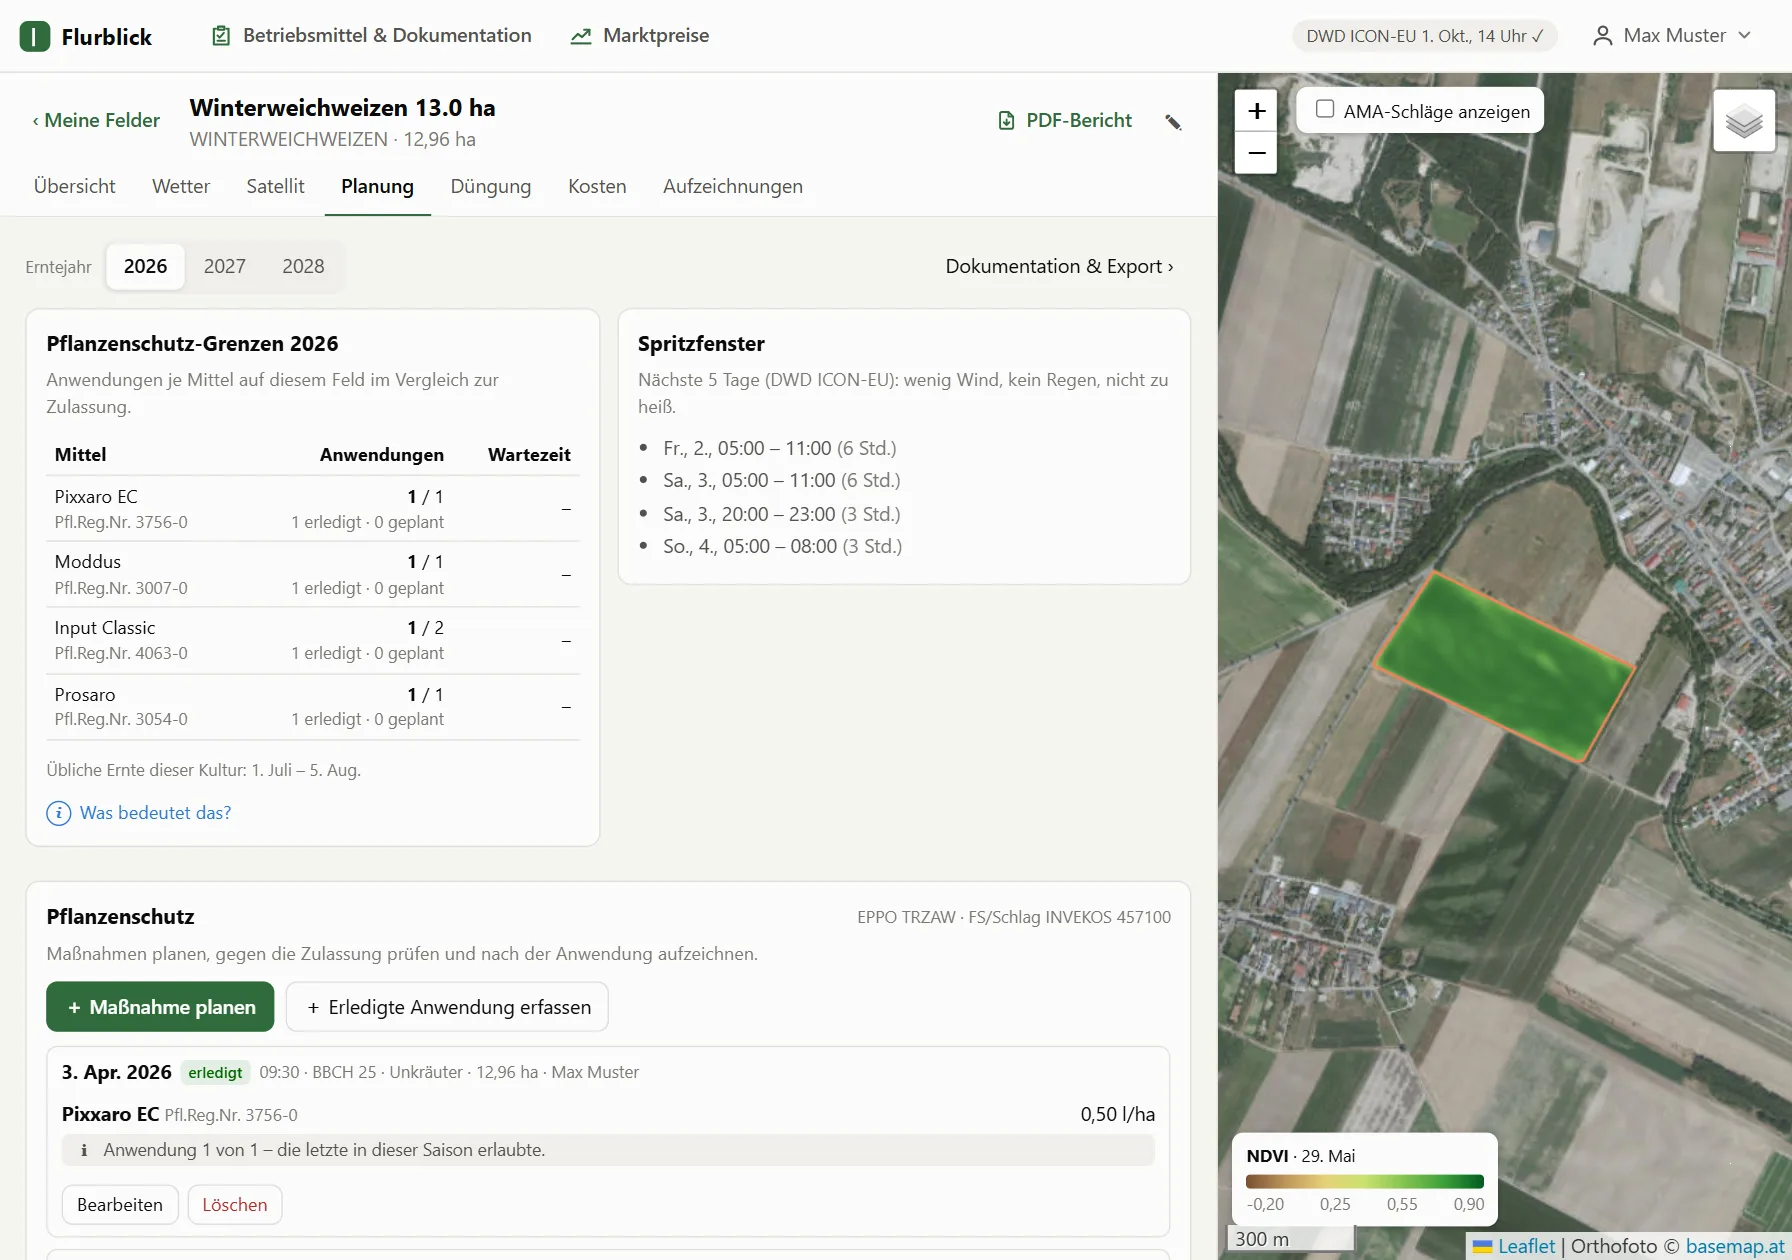Click Pfl.Reg.Nr. 4063-0 text
Screen dimensions: 1792x1260
point(121,653)
